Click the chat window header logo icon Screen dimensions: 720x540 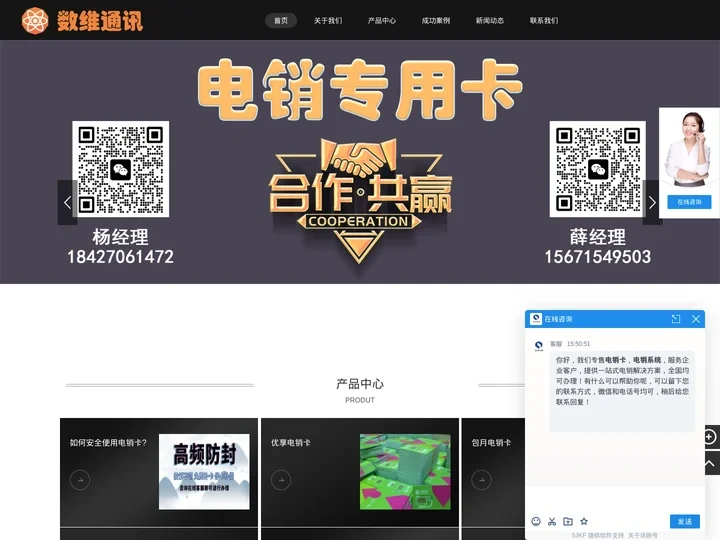[536, 319]
